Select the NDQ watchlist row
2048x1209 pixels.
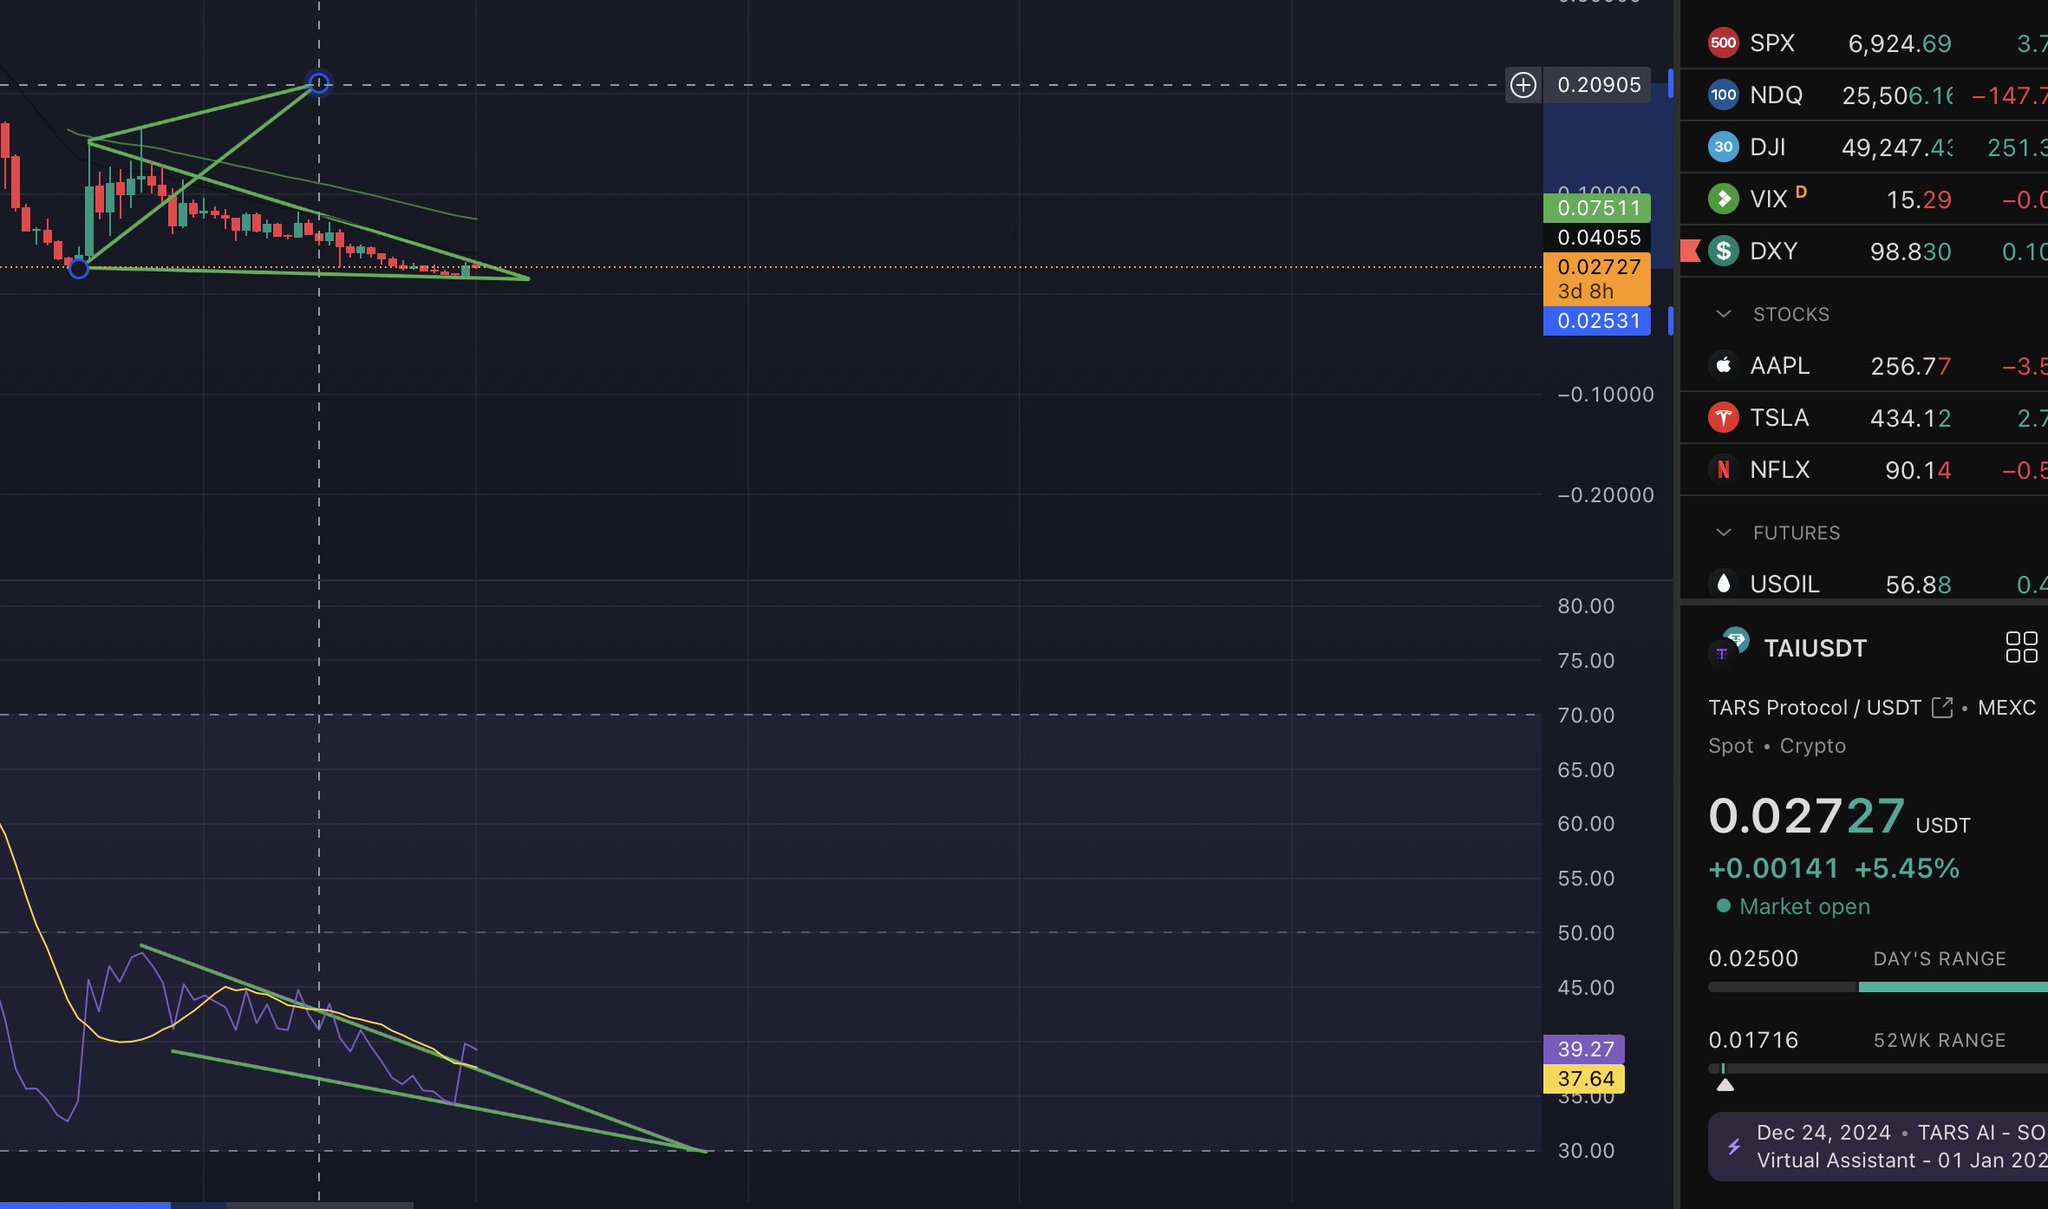1776,95
